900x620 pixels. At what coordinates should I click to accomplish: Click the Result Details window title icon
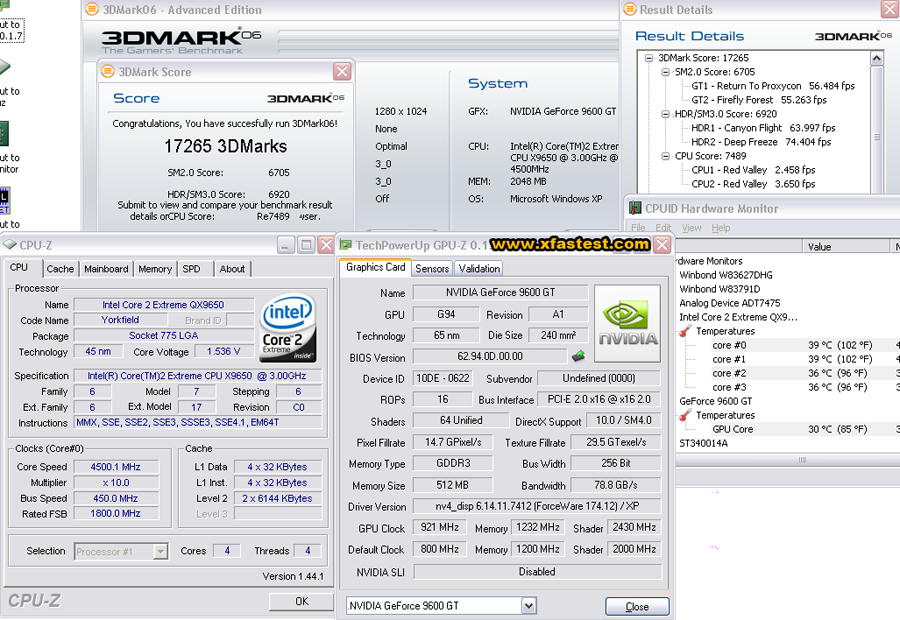(630, 9)
